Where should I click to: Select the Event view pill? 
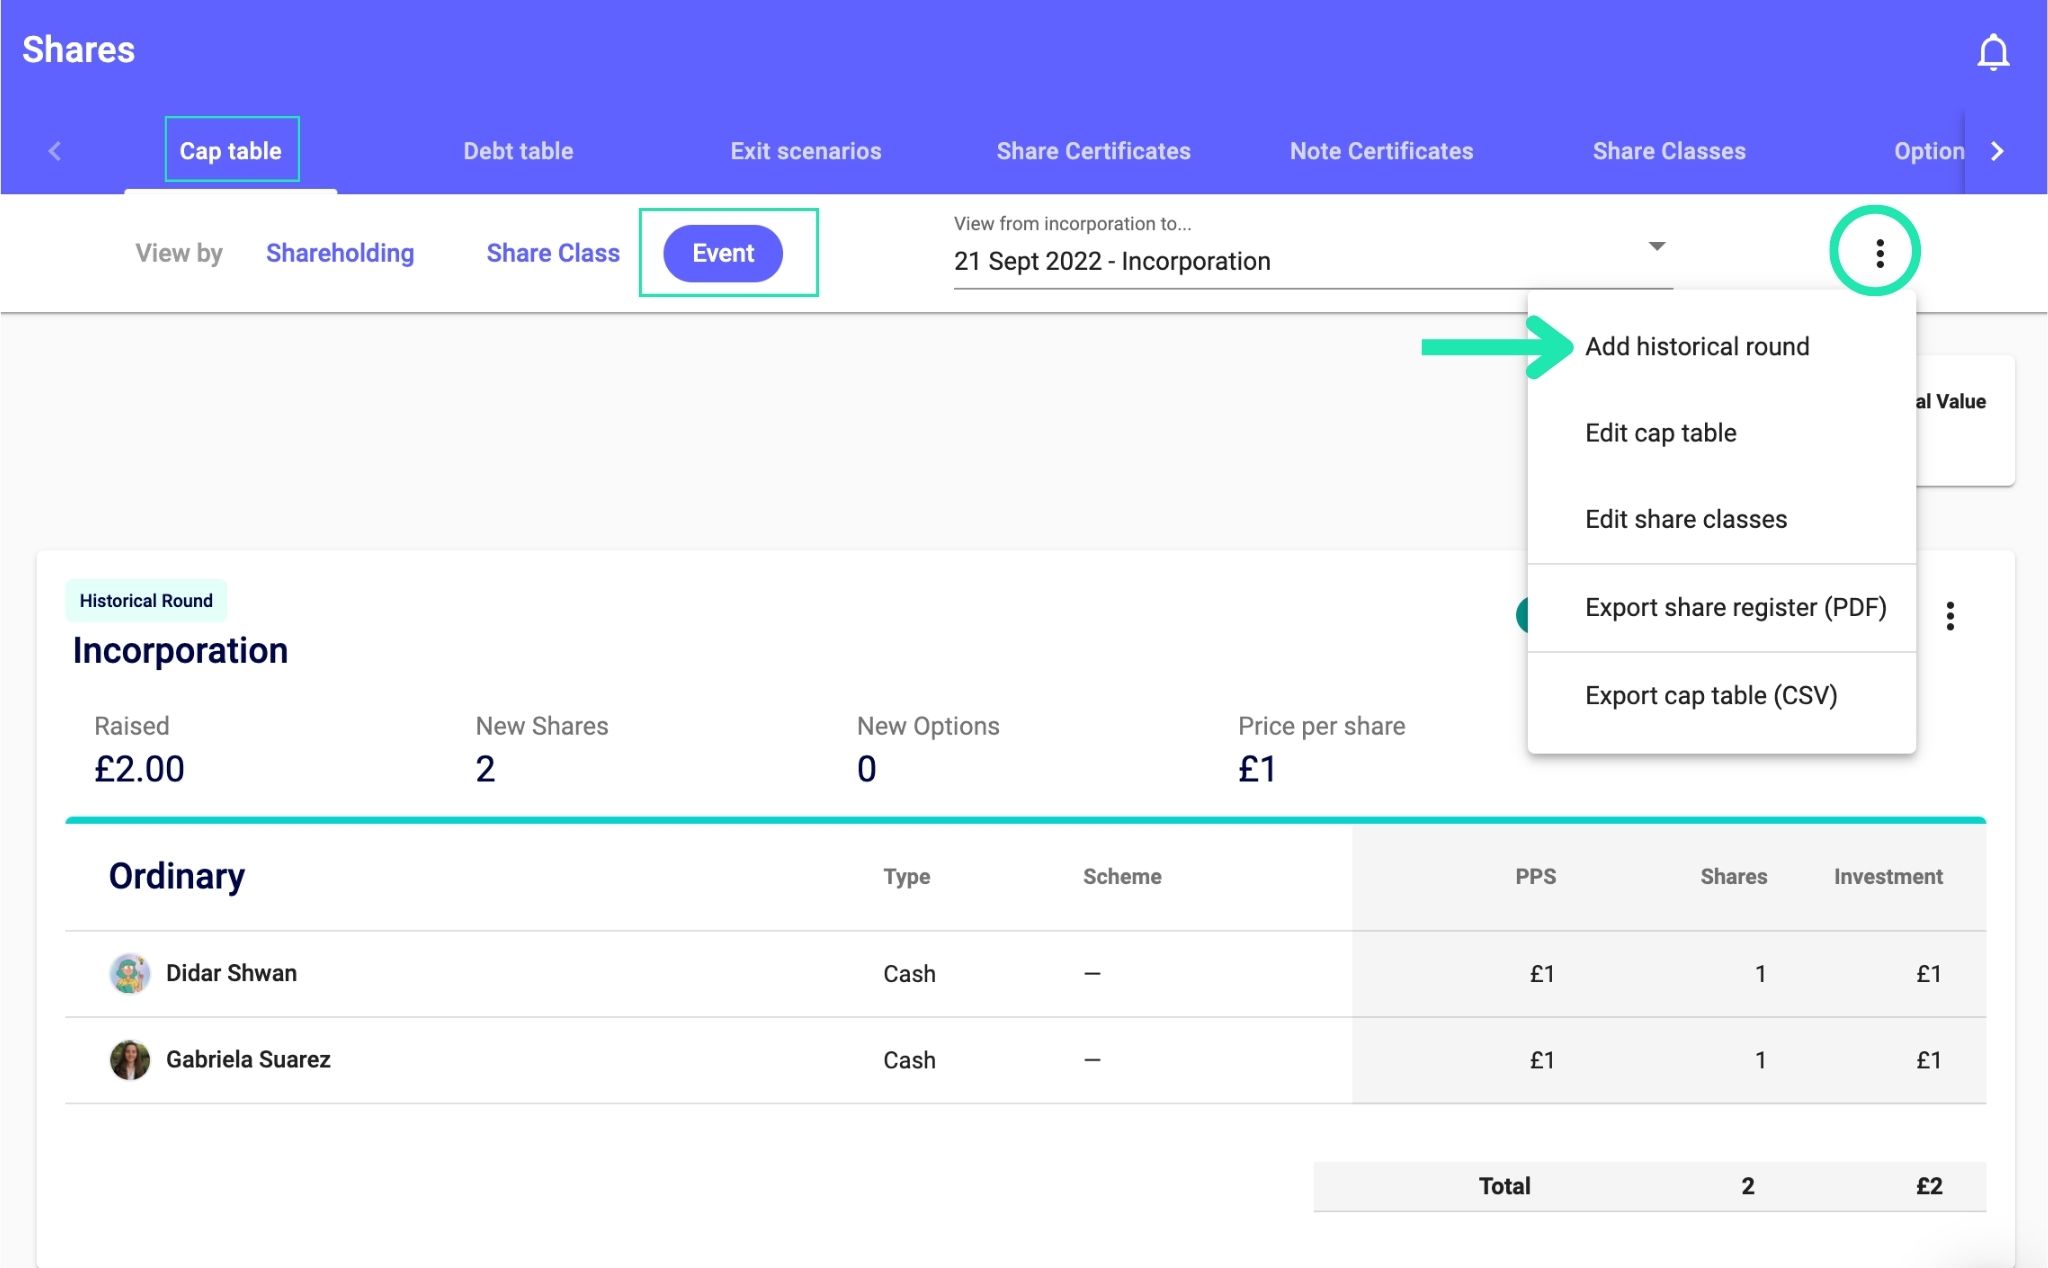[x=723, y=253]
